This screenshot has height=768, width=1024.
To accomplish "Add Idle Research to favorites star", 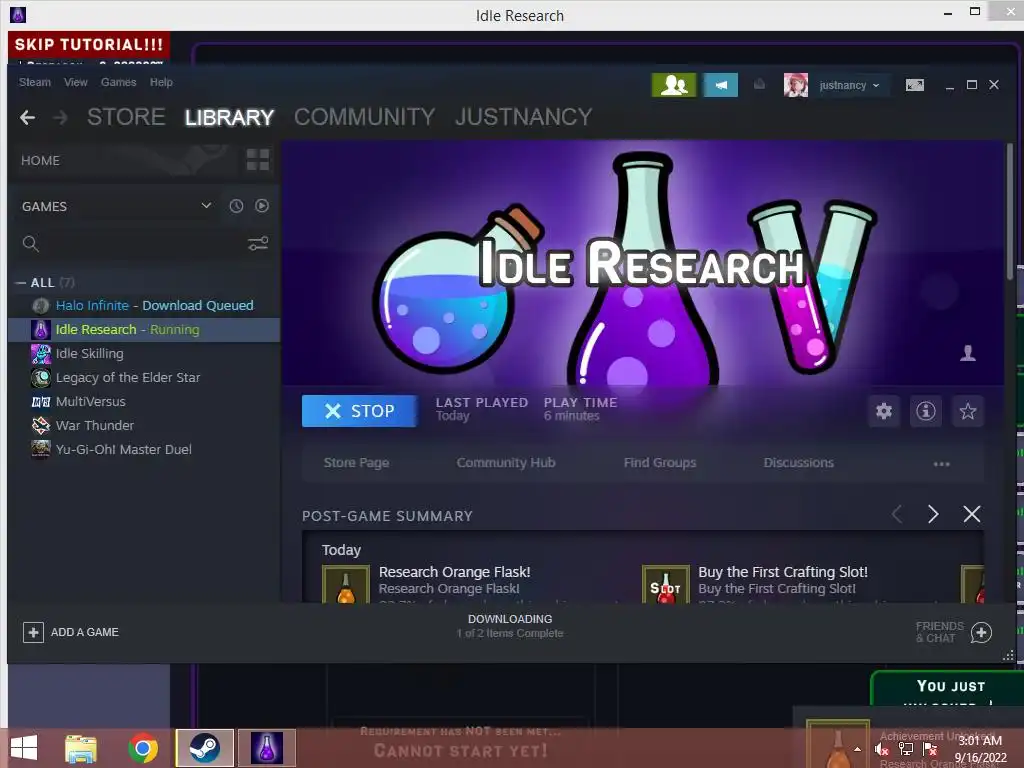I will click(967, 411).
